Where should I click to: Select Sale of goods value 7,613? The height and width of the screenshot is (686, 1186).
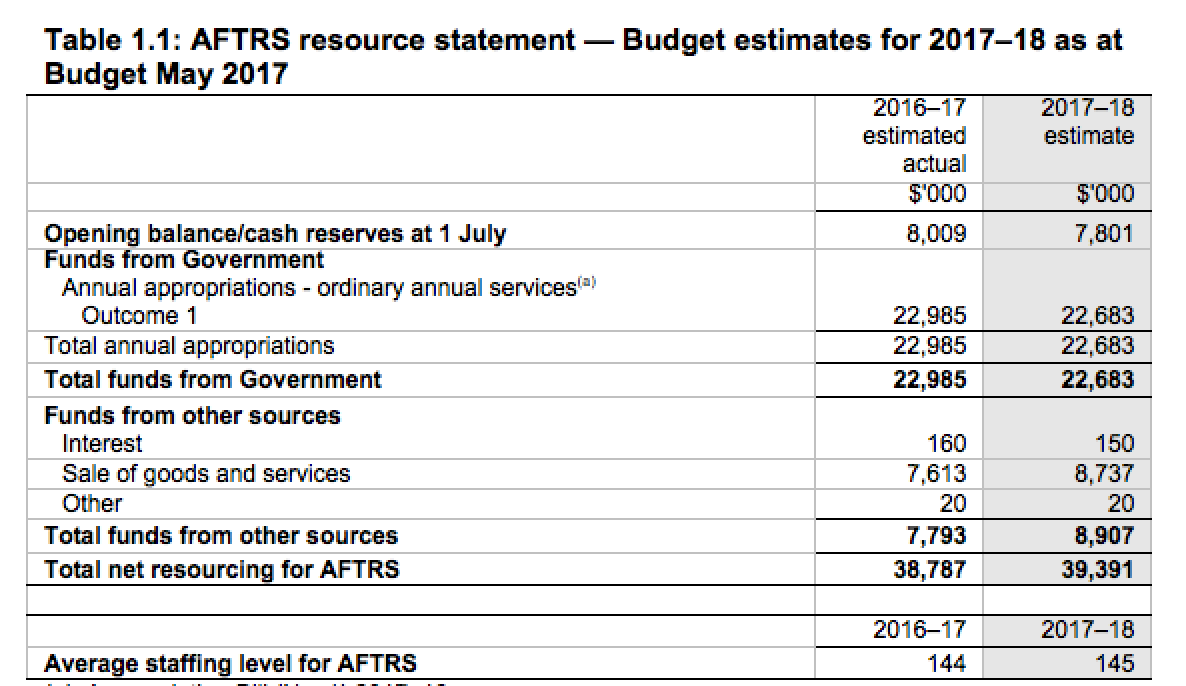click(x=936, y=473)
